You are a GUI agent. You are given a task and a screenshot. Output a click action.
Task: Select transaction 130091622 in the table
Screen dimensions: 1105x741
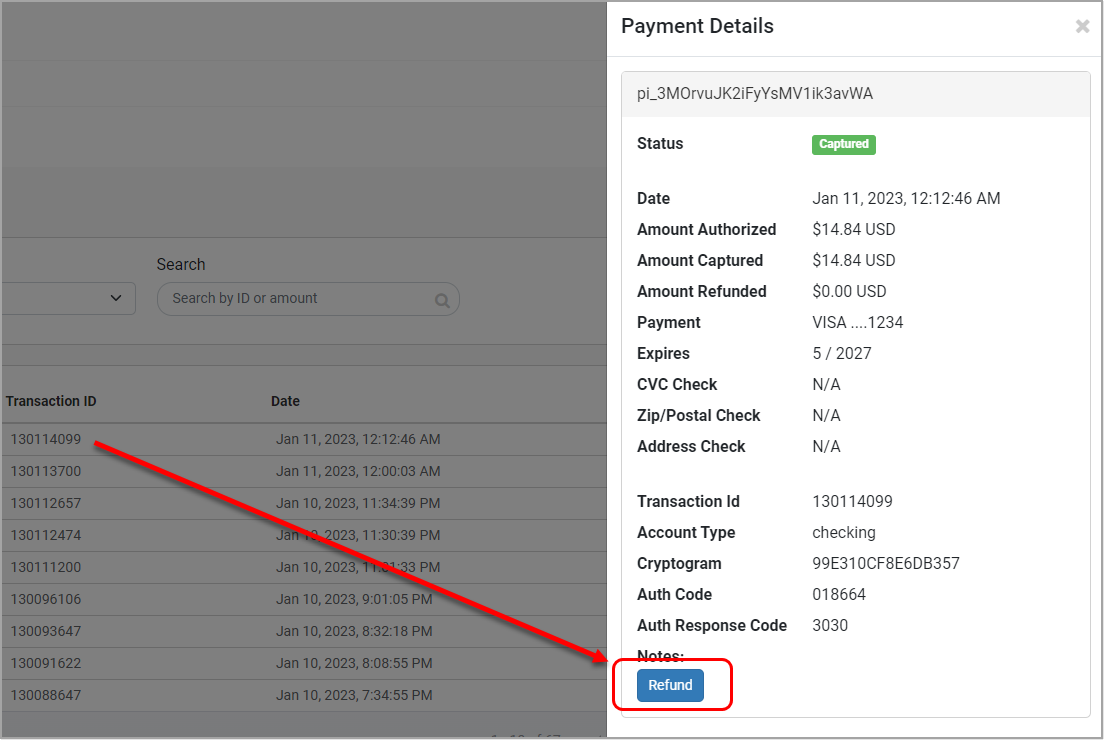click(37, 662)
